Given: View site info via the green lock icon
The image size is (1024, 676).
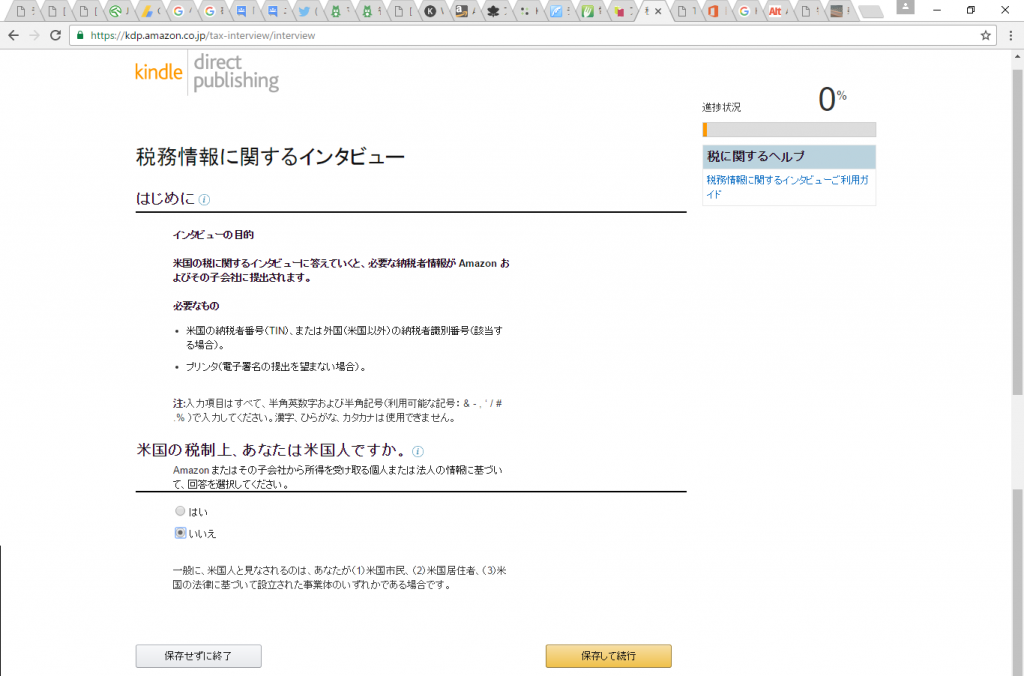Looking at the screenshot, I should pos(80,35).
